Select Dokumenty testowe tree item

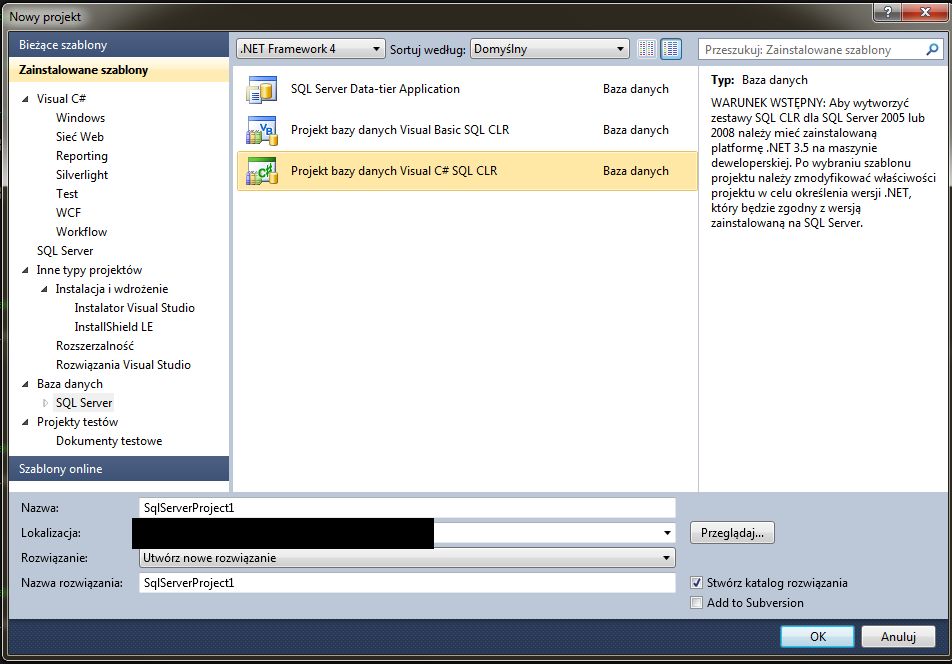coord(109,441)
